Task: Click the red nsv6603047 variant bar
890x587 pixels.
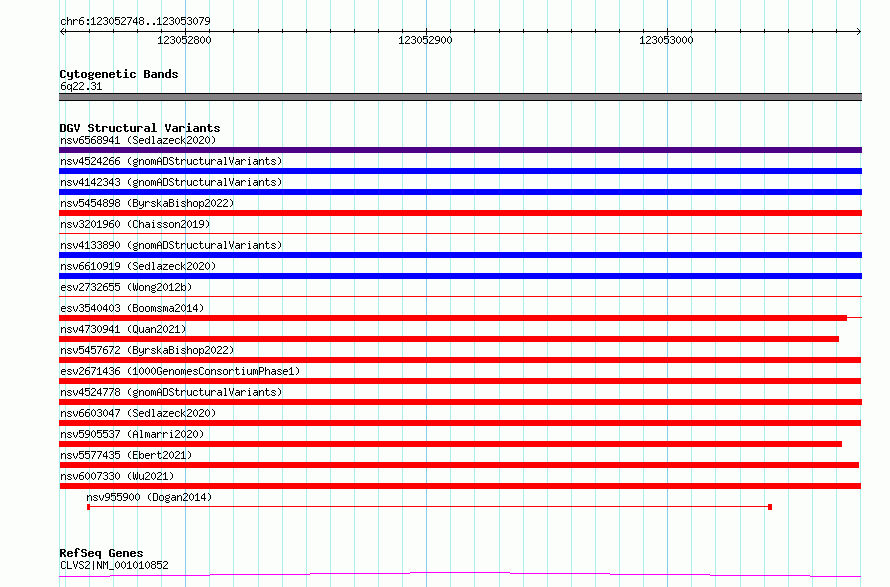Action: [460, 423]
